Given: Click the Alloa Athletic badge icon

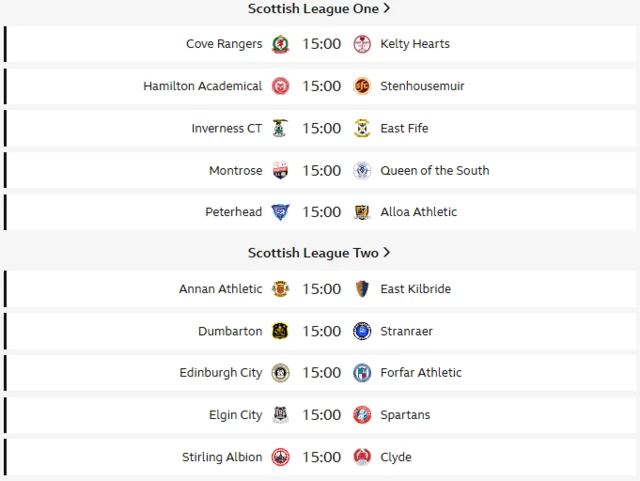Looking at the screenshot, I should (x=362, y=212).
